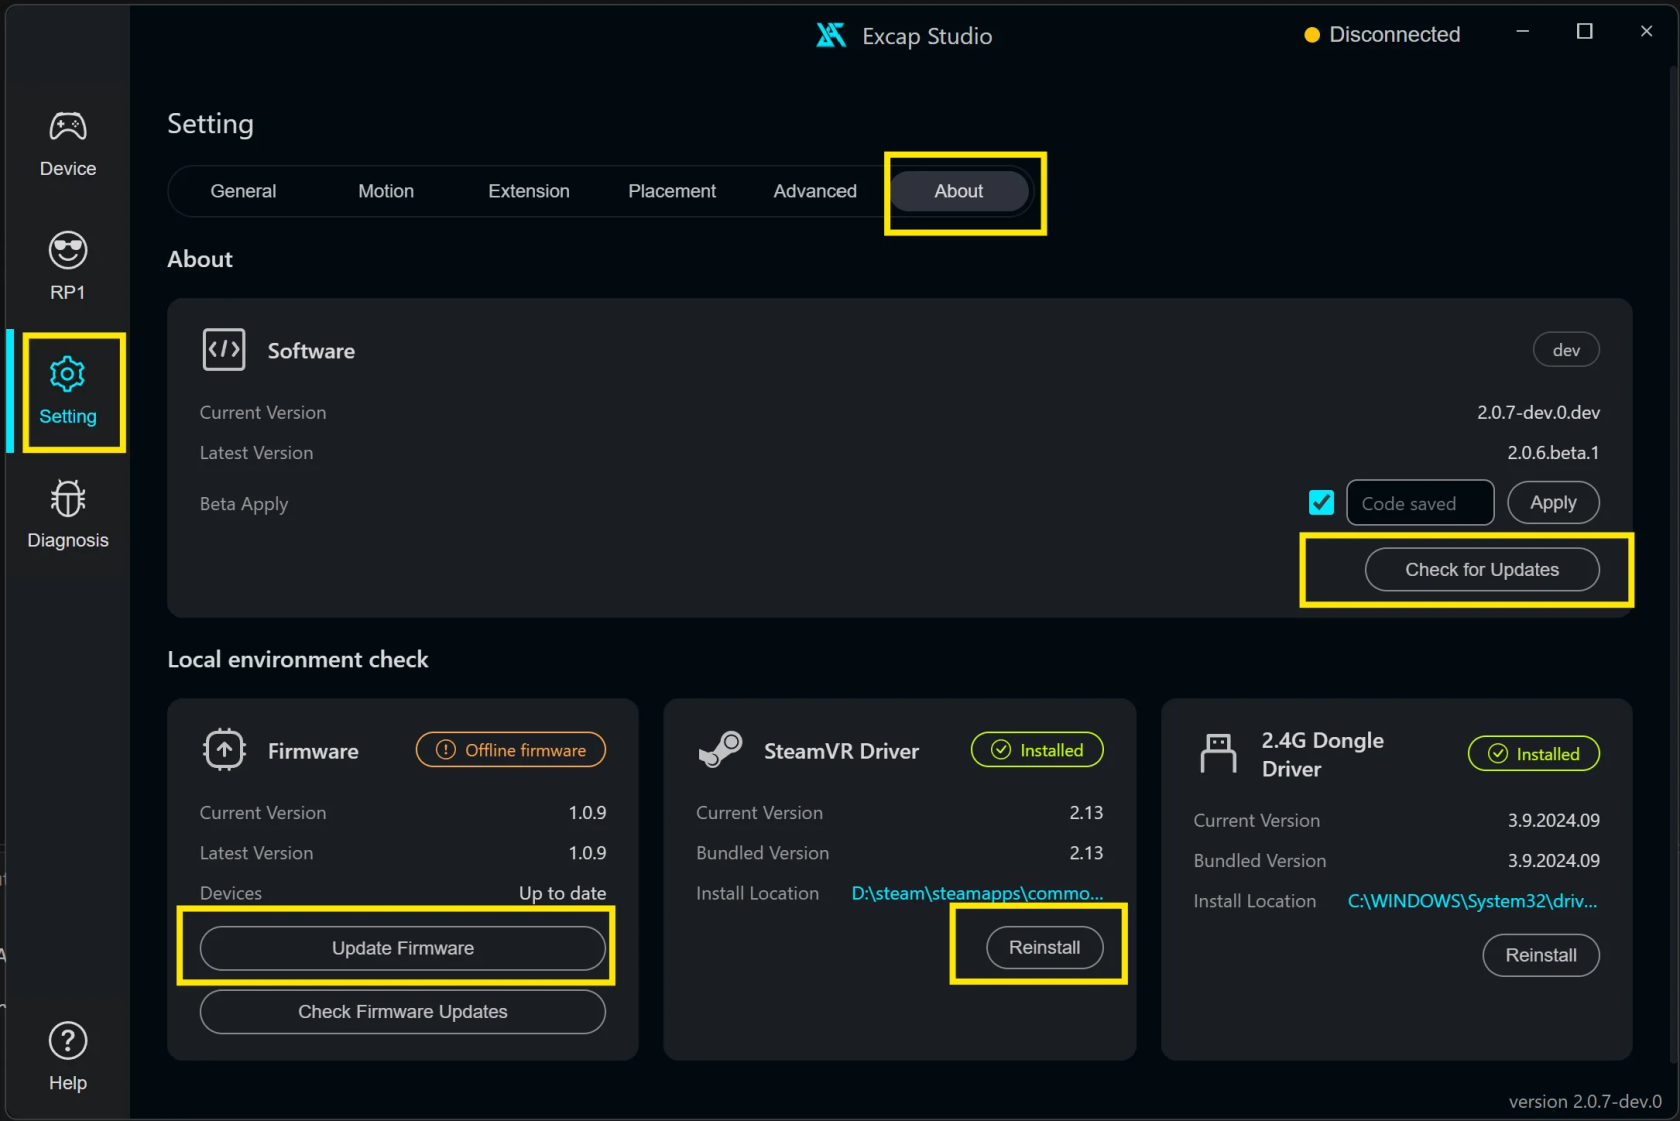Click dongle driver current version 3.9.2024.09
The image size is (1680, 1121).
1553,820
